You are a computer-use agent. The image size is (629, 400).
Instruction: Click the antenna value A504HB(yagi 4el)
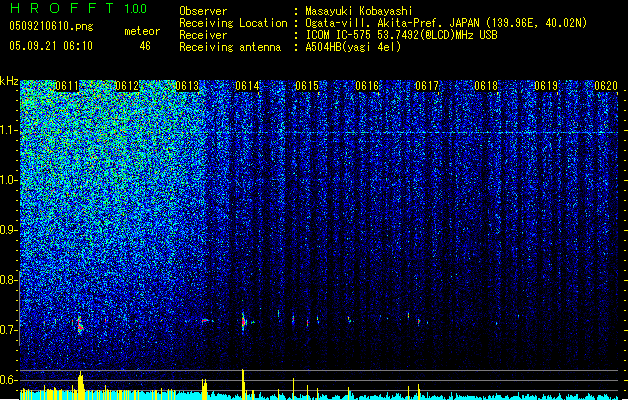tap(353, 47)
